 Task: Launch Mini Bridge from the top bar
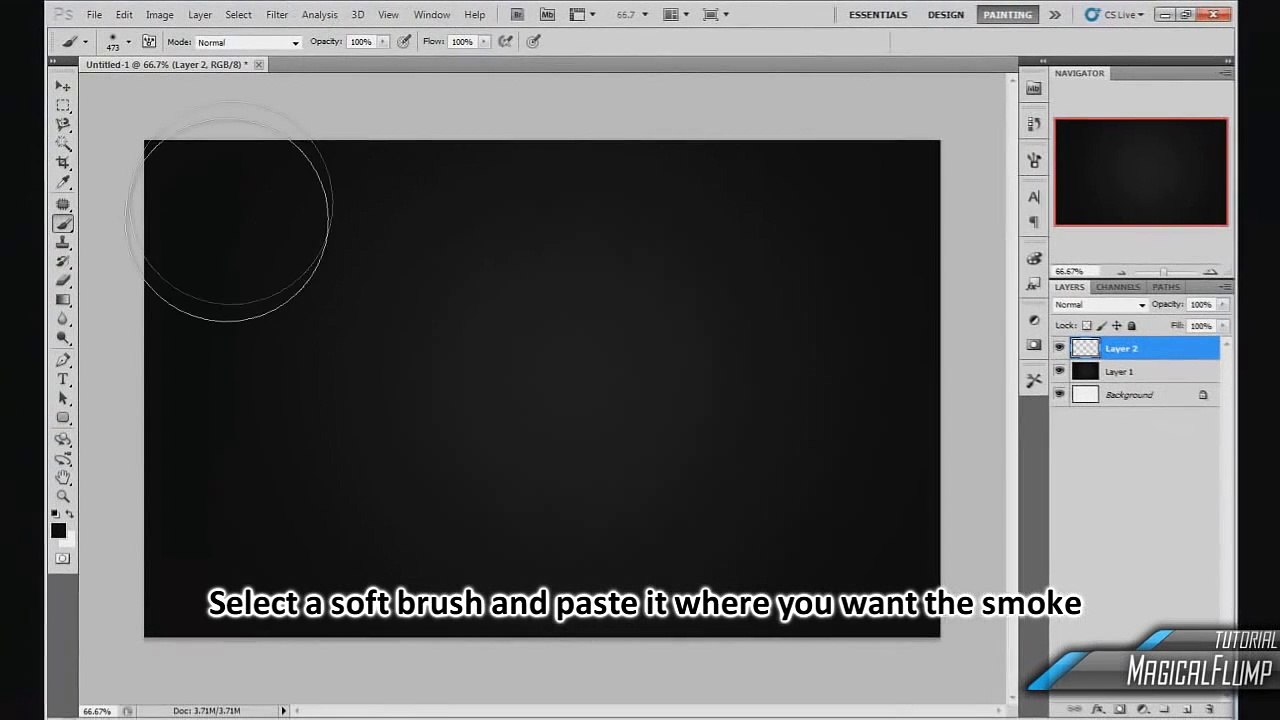coord(547,14)
